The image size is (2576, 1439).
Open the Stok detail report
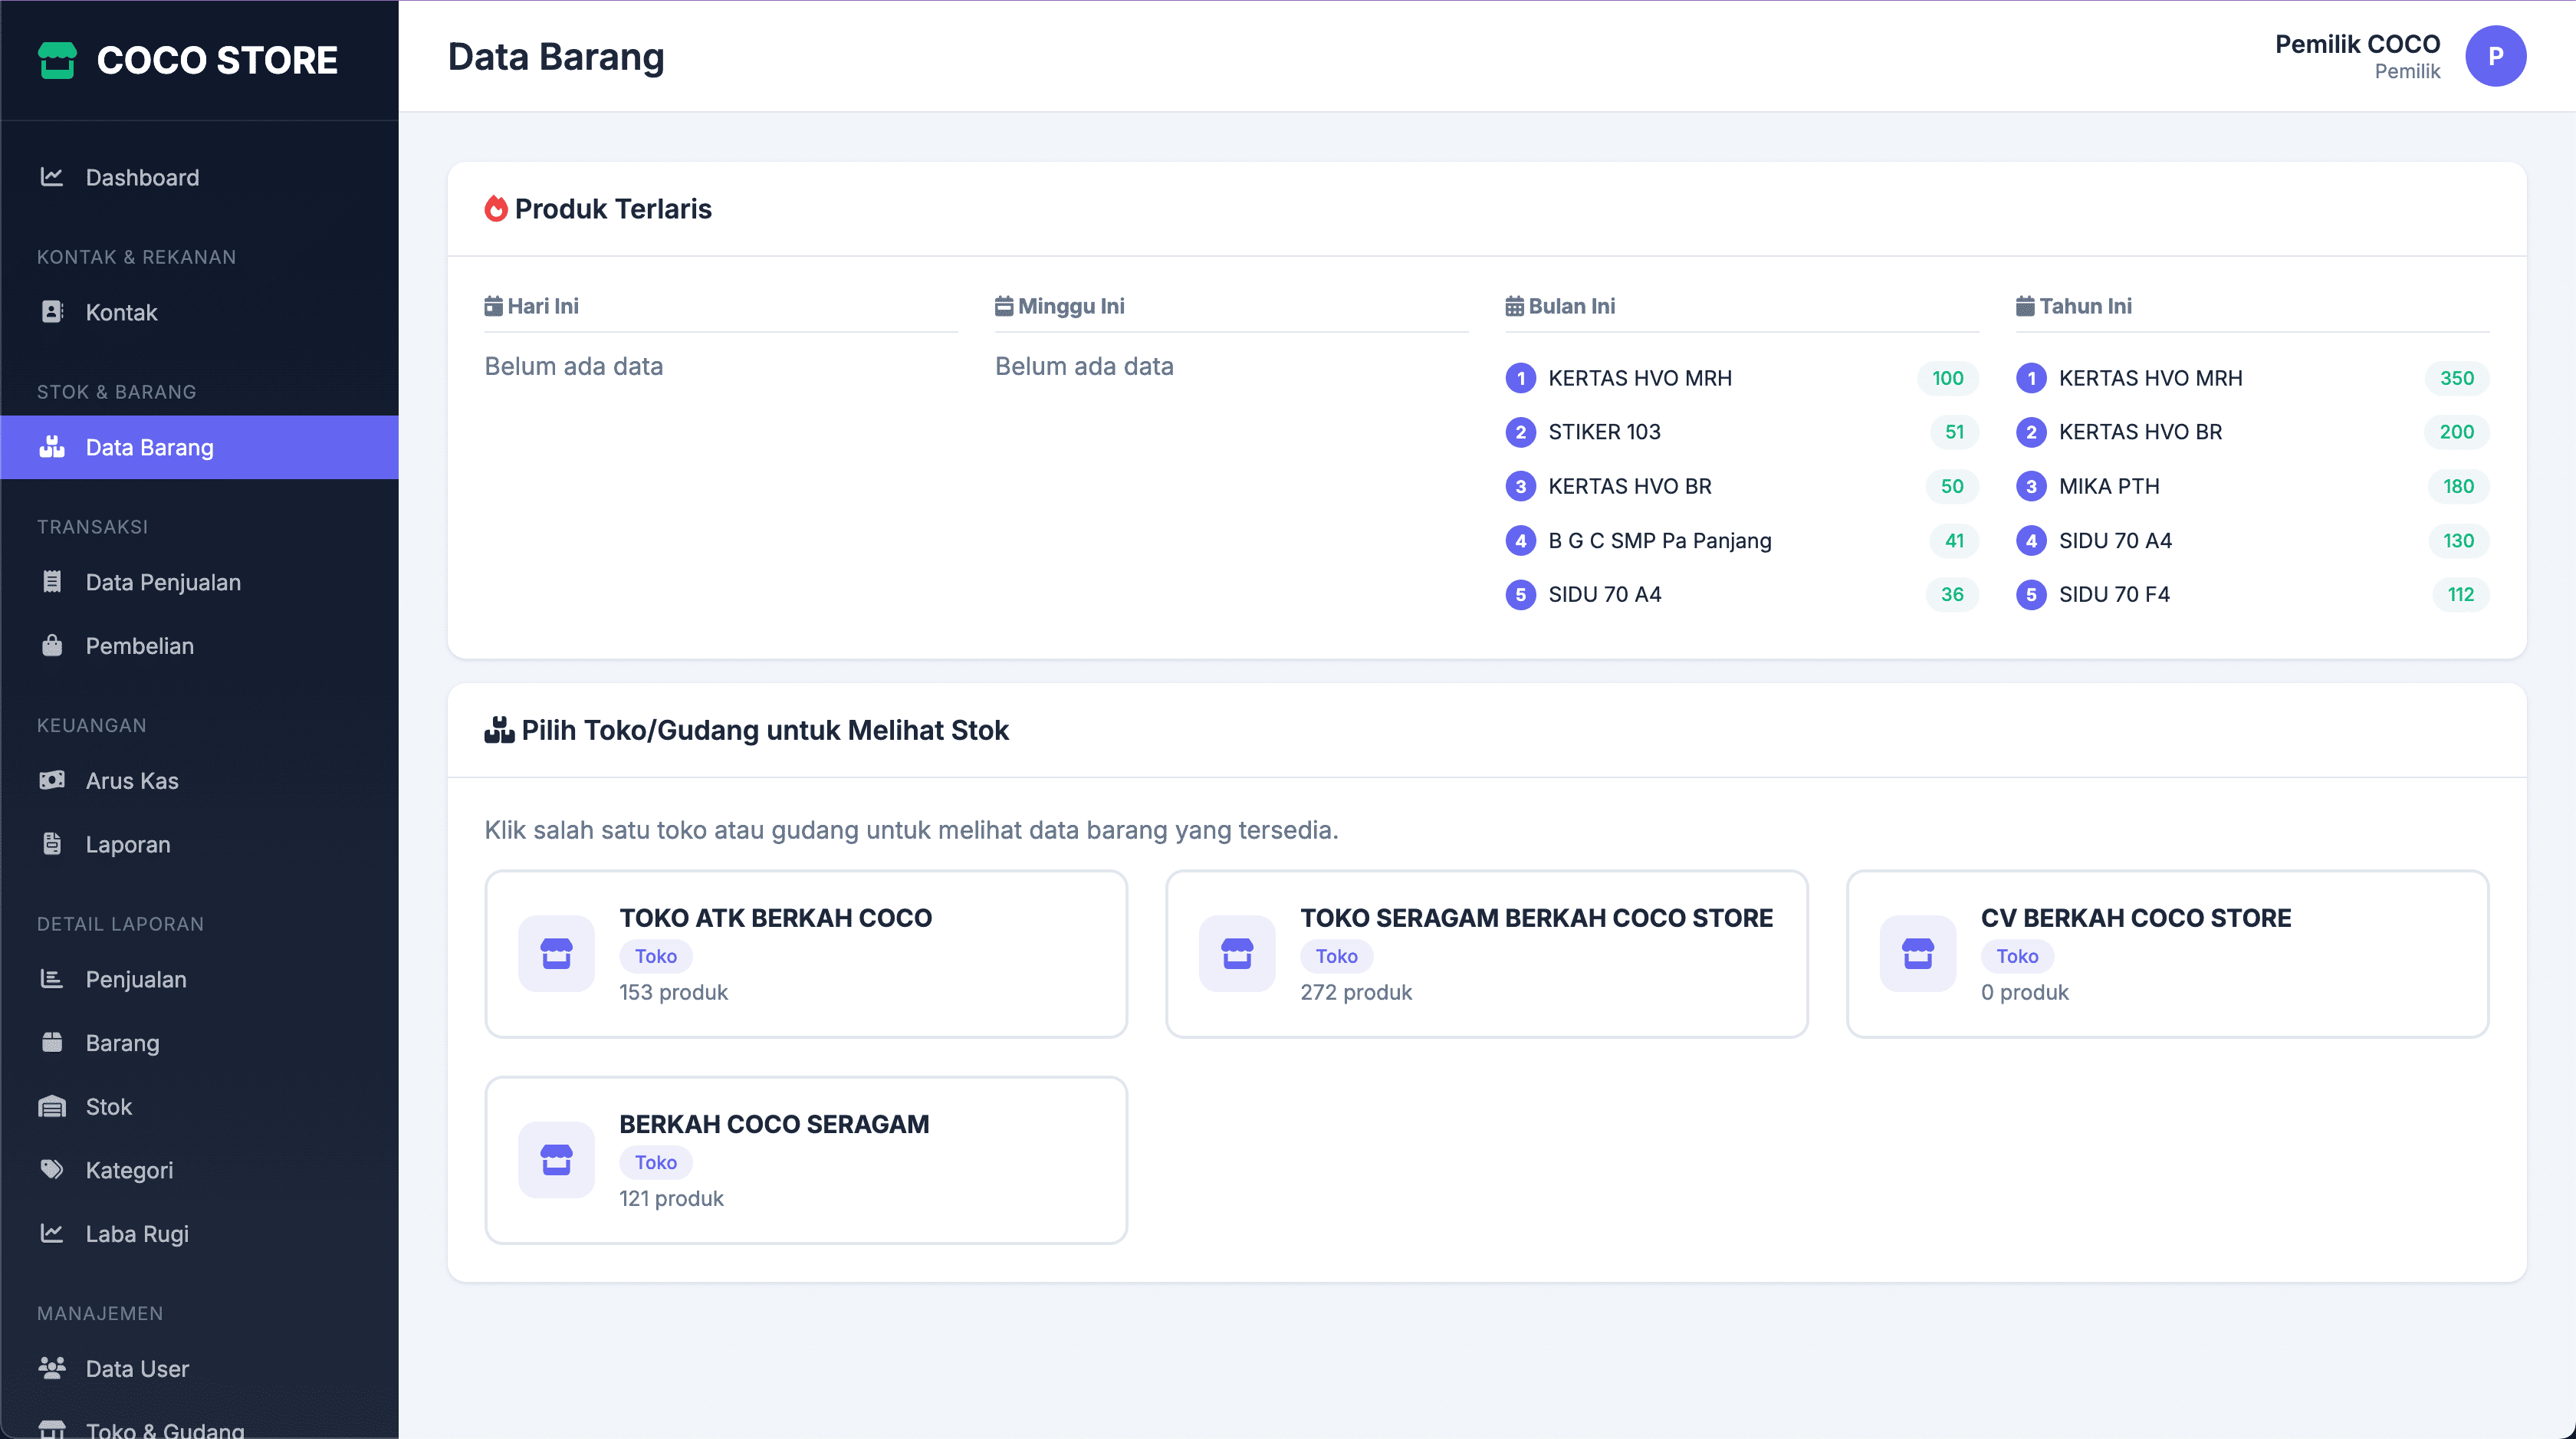[x=199, y=1107]
